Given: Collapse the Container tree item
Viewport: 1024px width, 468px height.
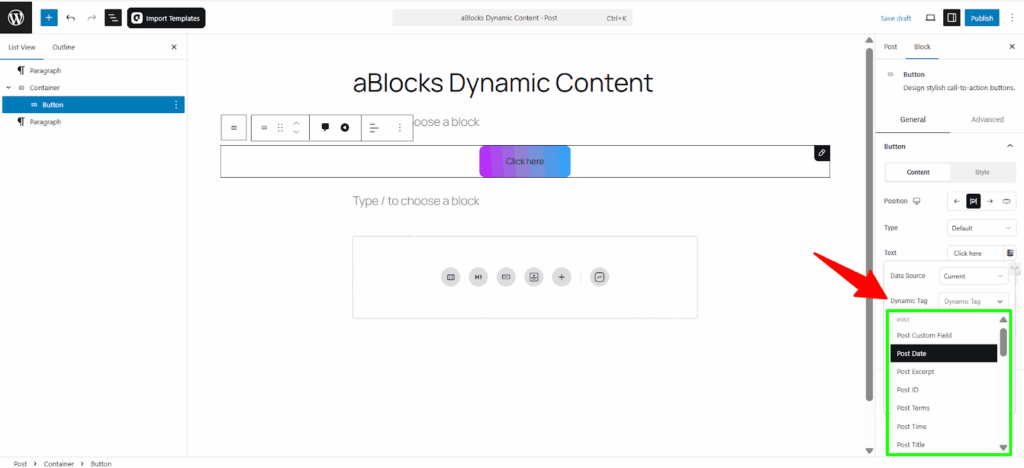Looking at the screenshot, I should (x=8, y=87).
